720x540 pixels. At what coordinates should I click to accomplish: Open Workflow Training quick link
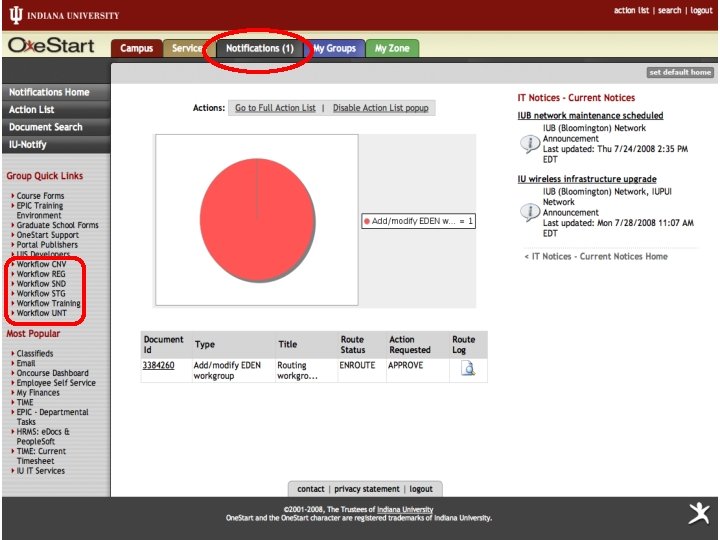click(48, 303)
